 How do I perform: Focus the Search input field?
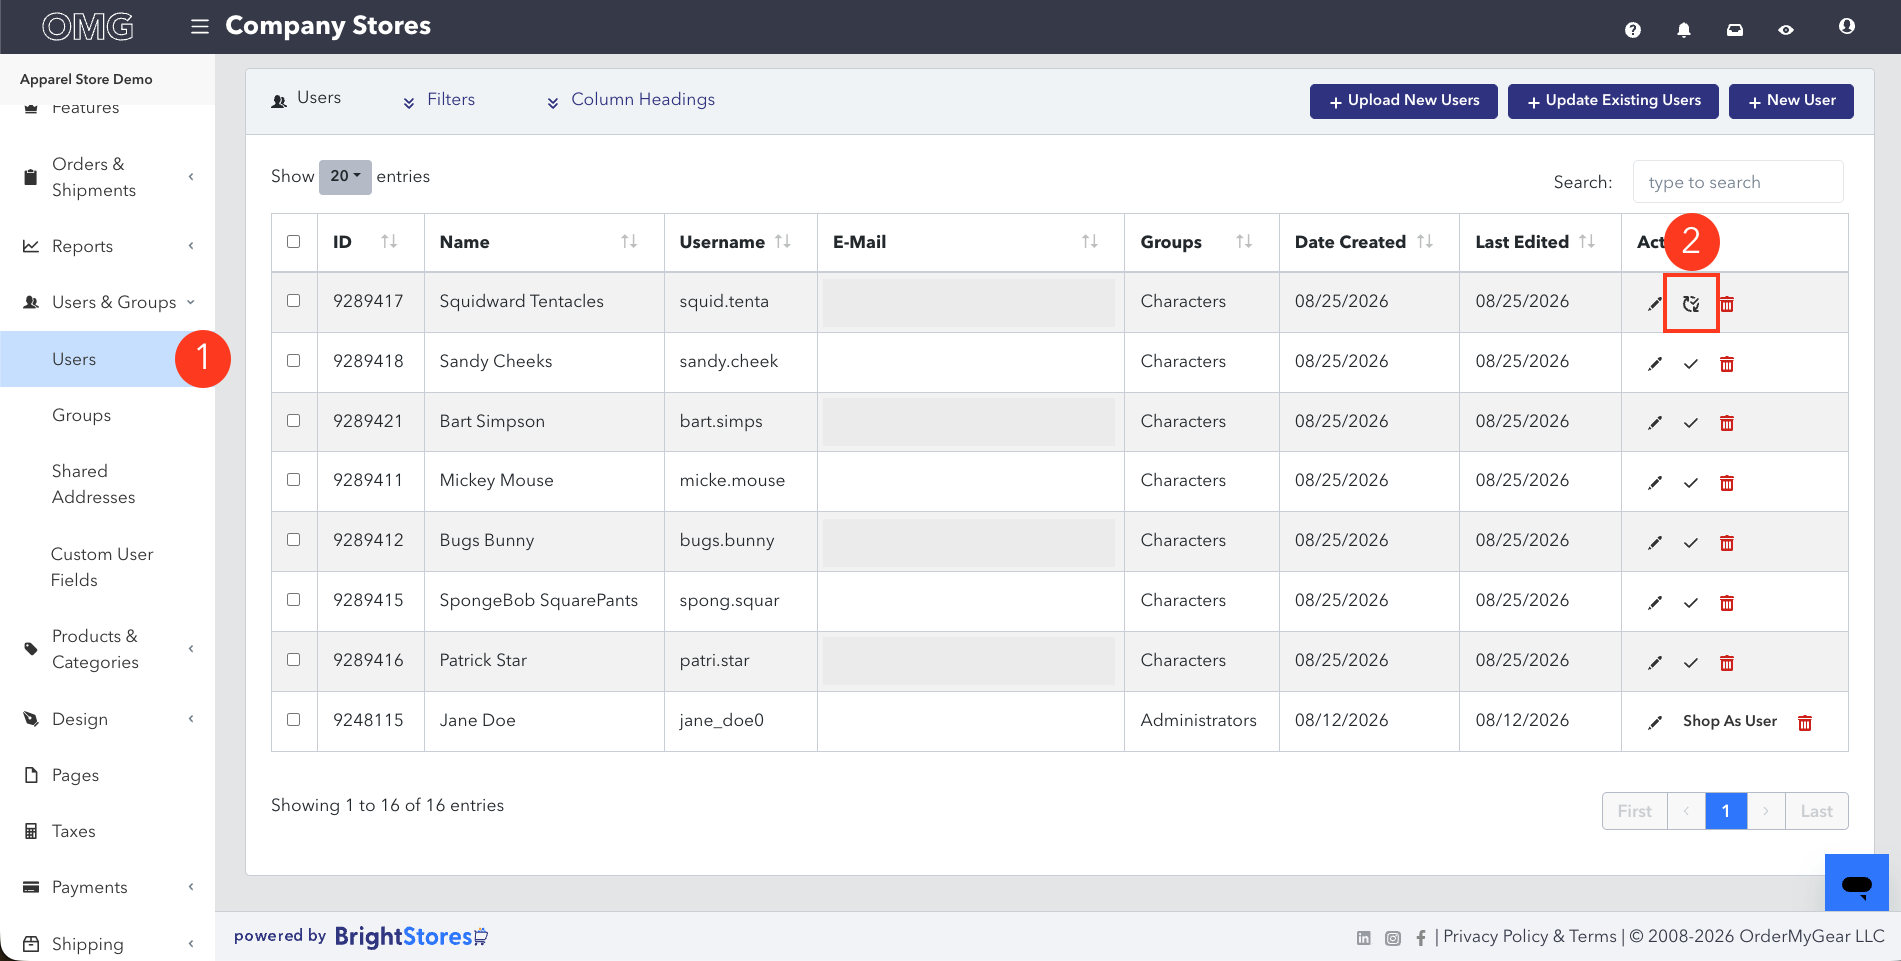(1738, 182)
